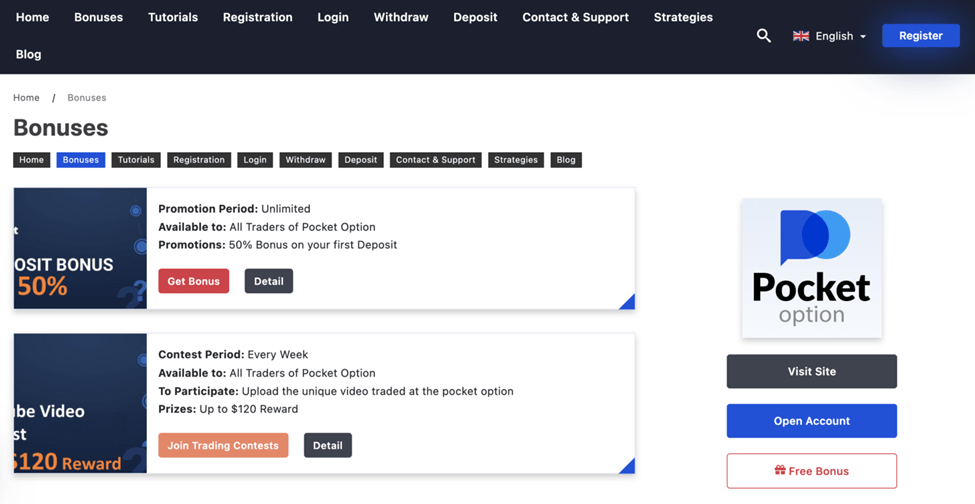Open Contact & Support in top navigation
The image size is (975, 504).
575,17
